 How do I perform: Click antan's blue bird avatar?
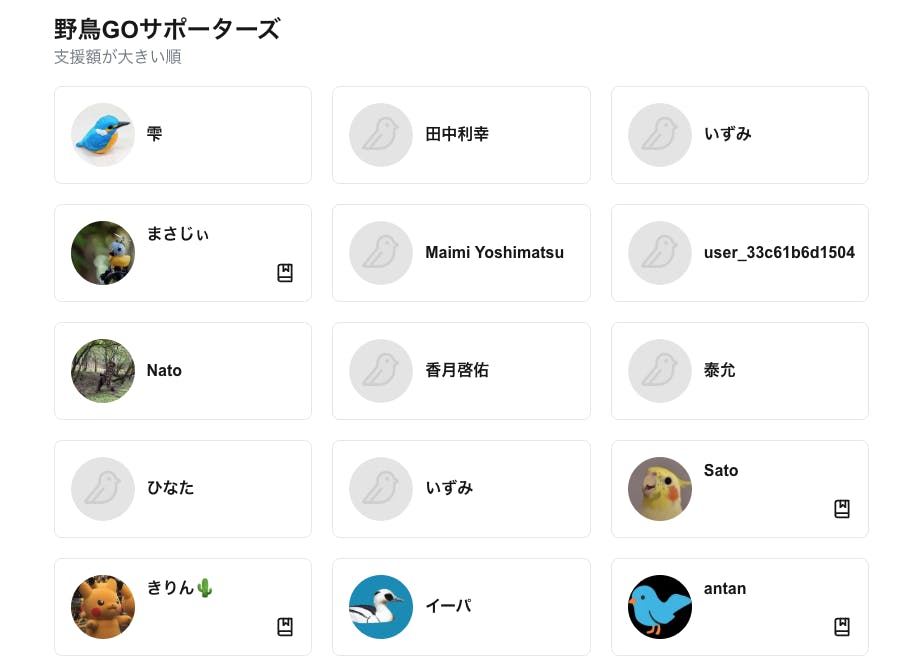660,607
